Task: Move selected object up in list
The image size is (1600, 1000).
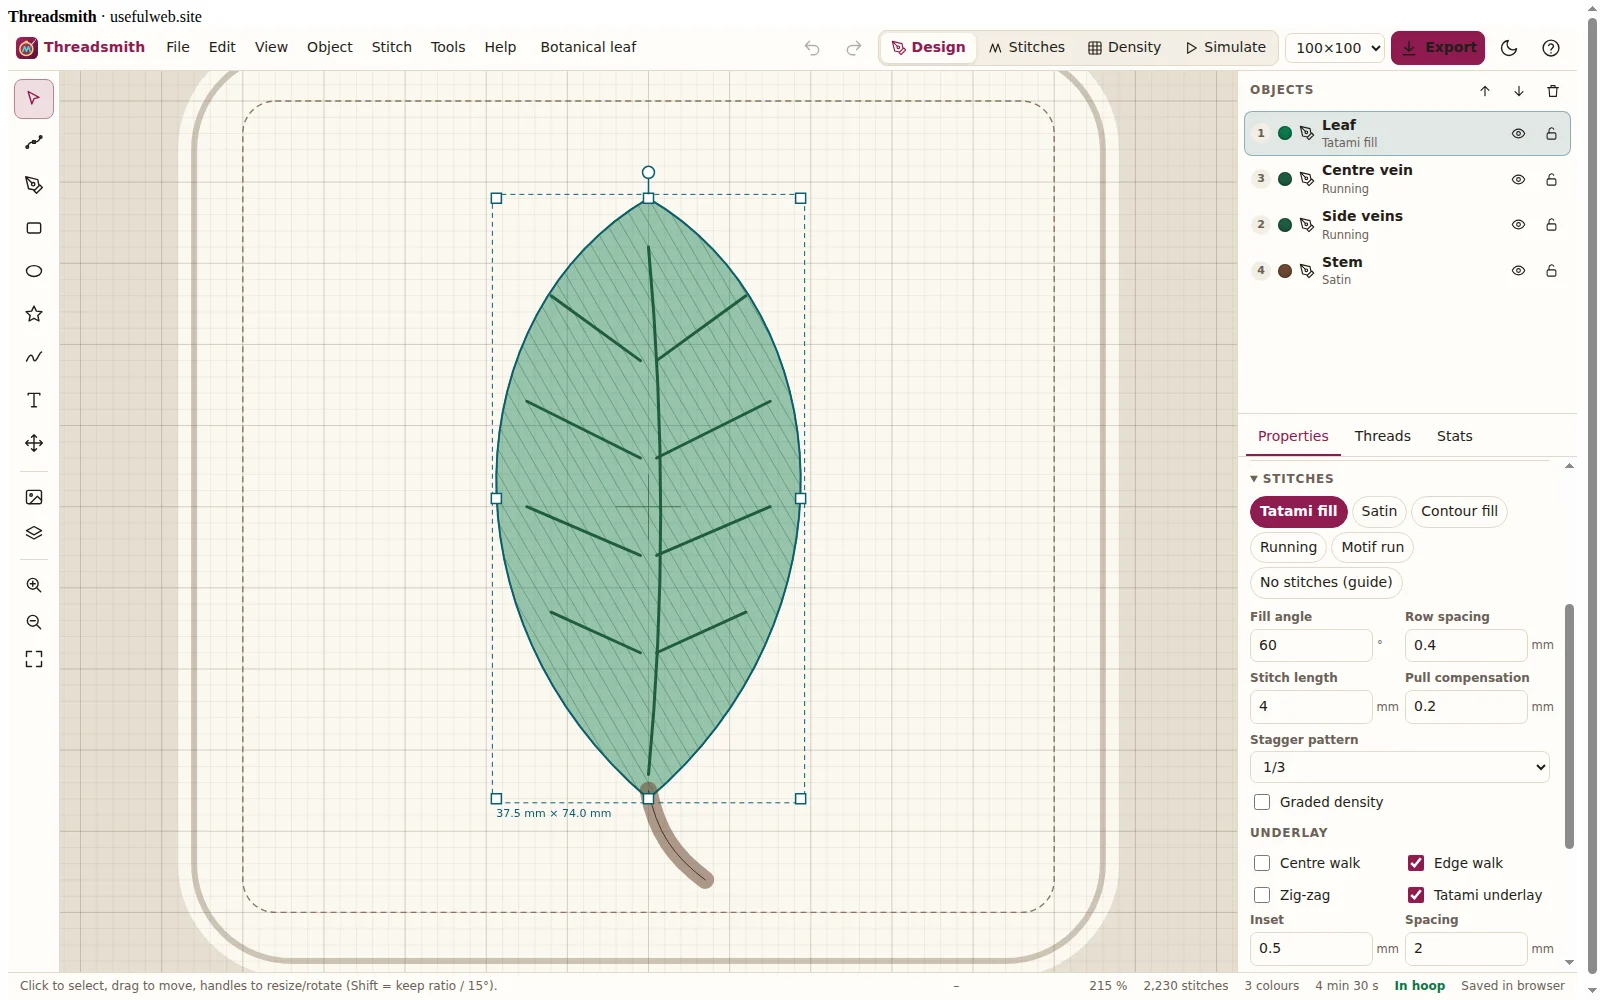Action: pyautogui.click(x=1485, y=91)
